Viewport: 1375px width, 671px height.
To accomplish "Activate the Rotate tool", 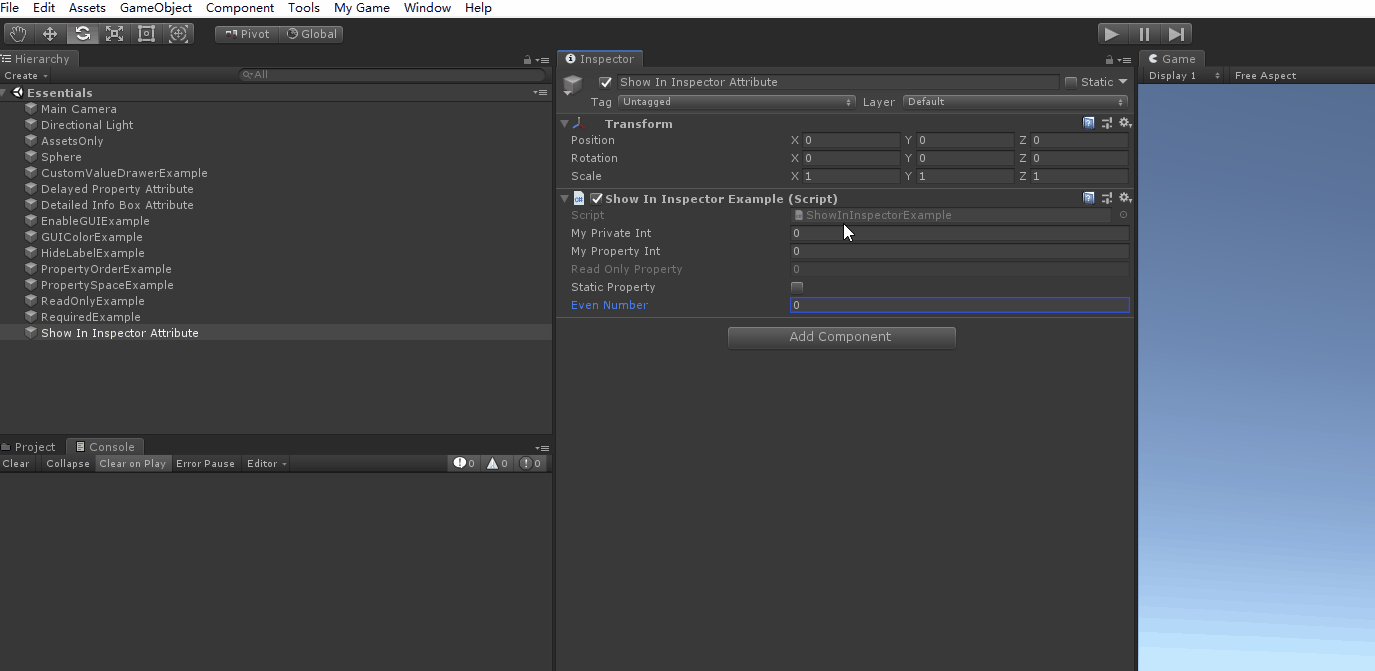I will [x=83, y=34].
